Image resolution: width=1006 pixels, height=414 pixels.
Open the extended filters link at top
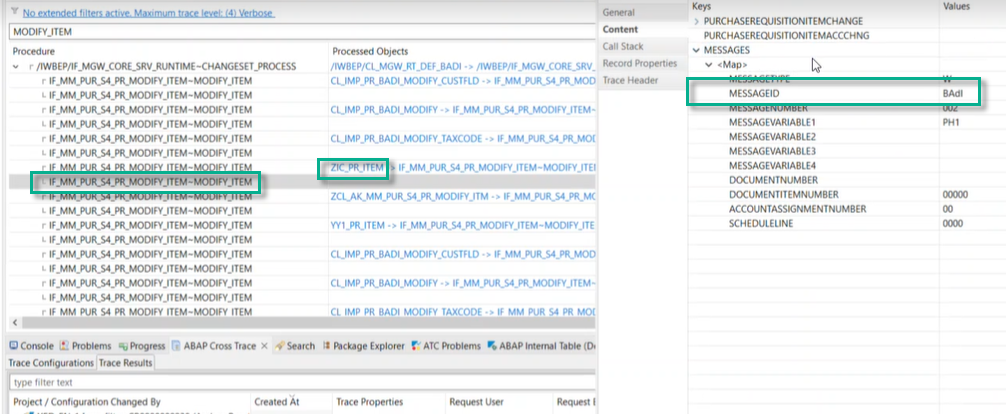click(x=149, y=13)
